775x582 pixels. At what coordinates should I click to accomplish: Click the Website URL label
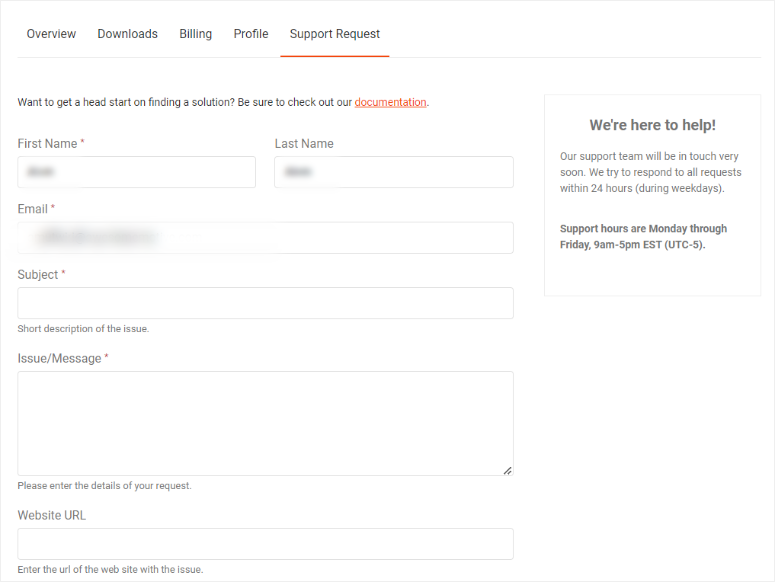[x=51, y=515]
